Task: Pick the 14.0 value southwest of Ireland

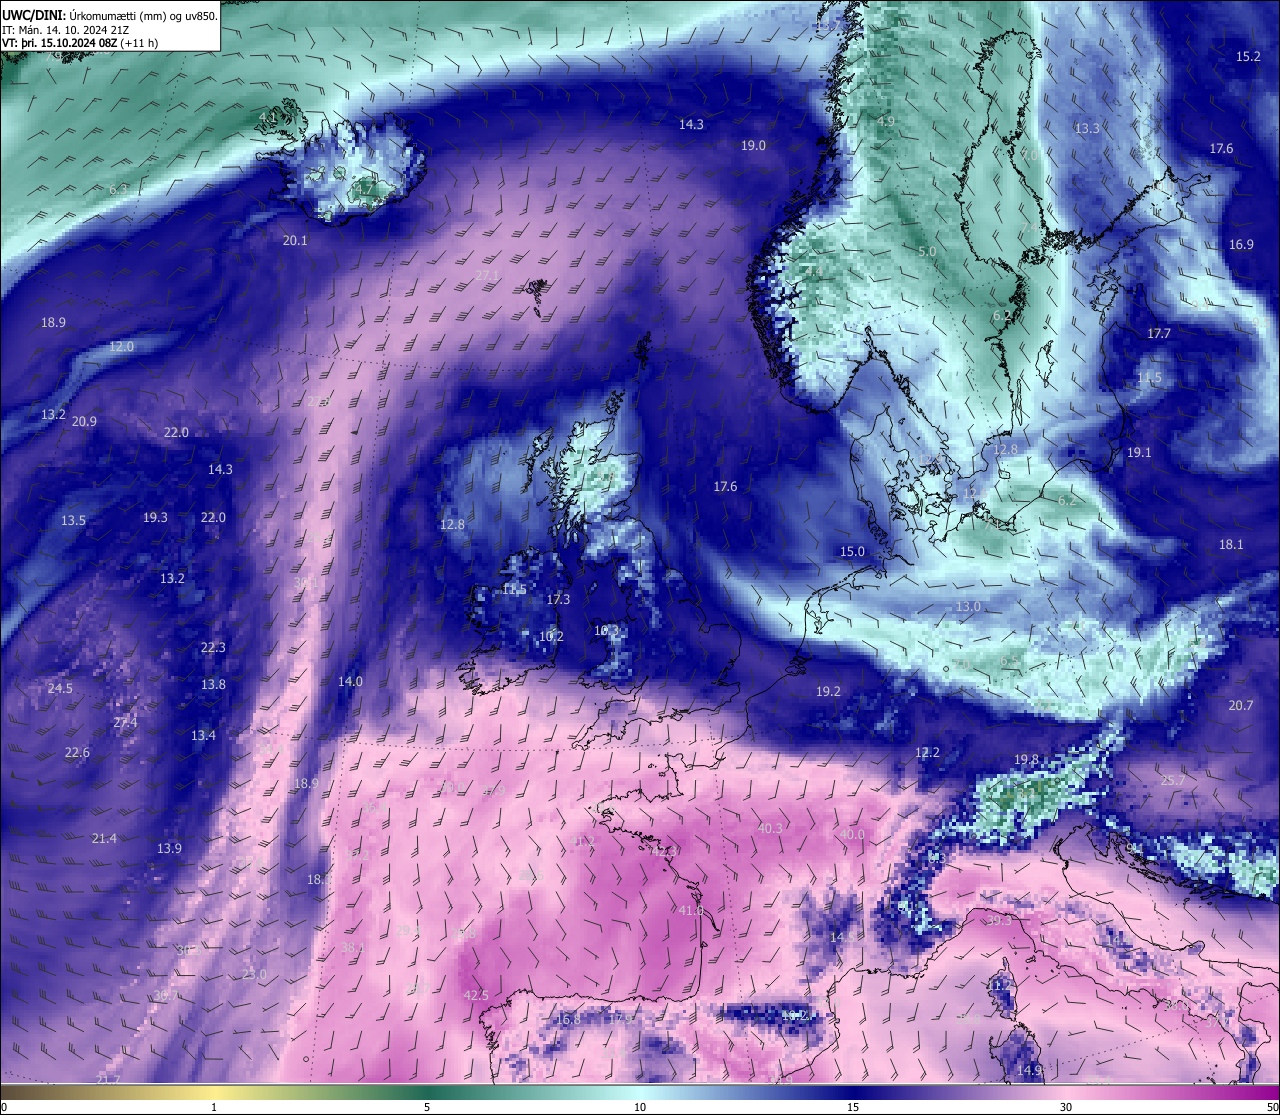Action: [x=350, y=682]
